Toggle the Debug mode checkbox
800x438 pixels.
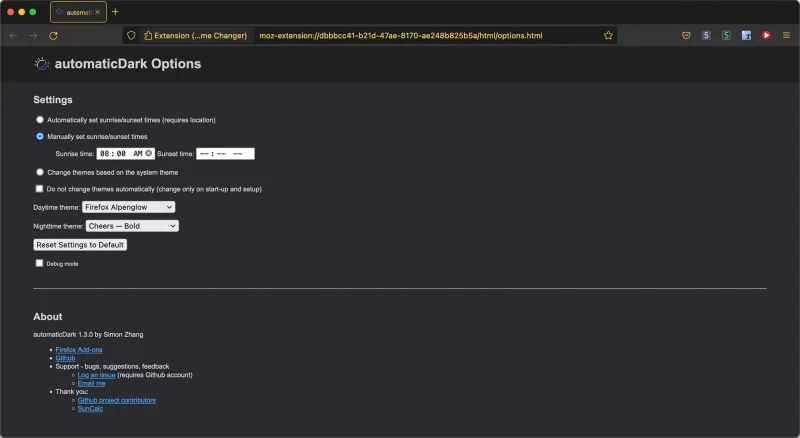[40, 263]
